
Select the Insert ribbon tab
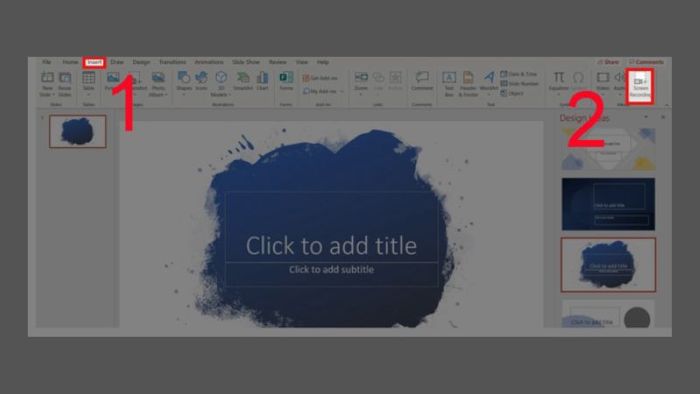[x=94, y=62]
